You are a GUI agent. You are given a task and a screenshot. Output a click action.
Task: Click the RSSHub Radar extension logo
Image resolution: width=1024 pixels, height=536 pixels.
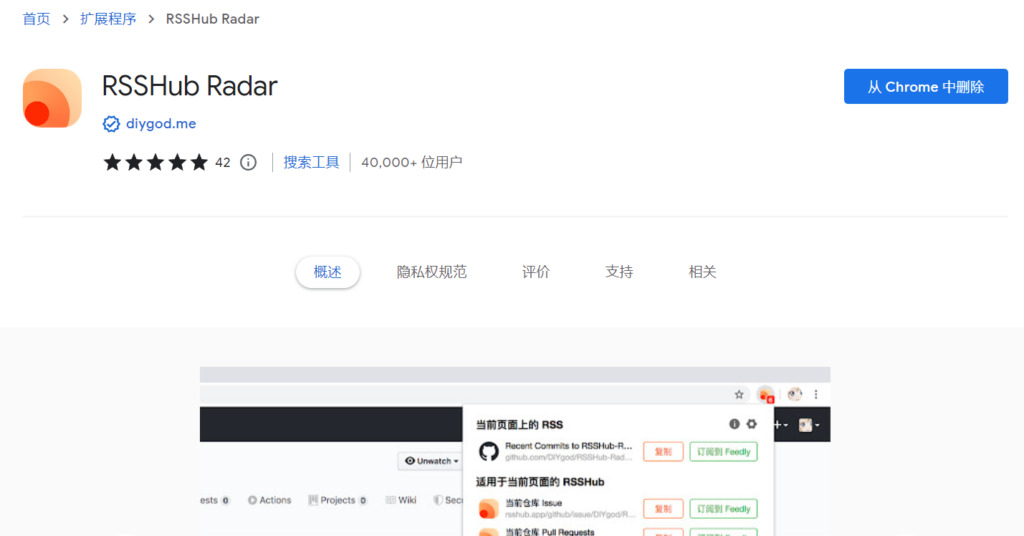52,98
